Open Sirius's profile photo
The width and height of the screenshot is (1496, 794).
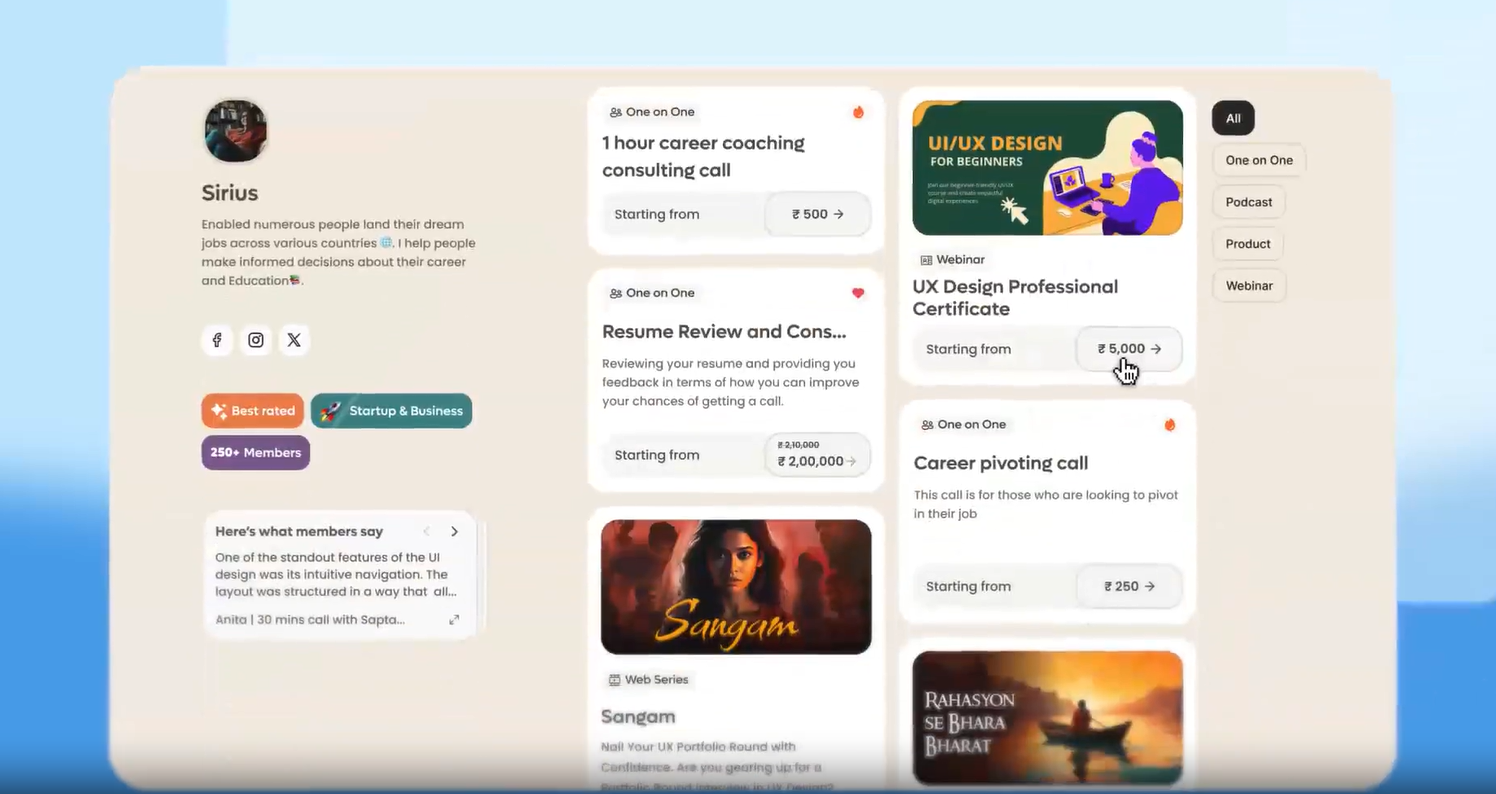(x=236, y=131)
